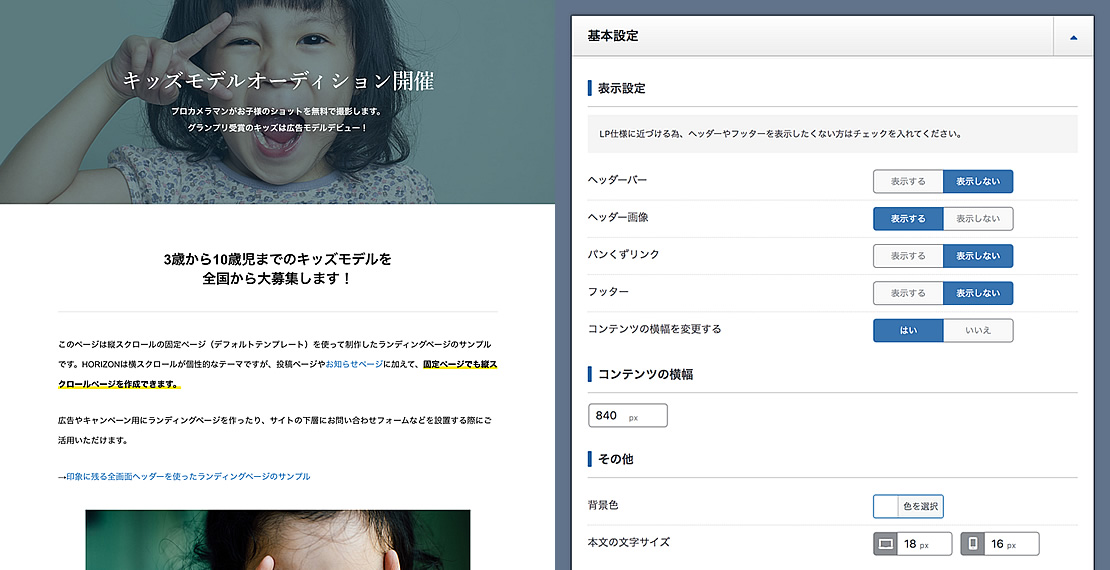Set ヘッダー画像 to 表示する

point(908,219)
